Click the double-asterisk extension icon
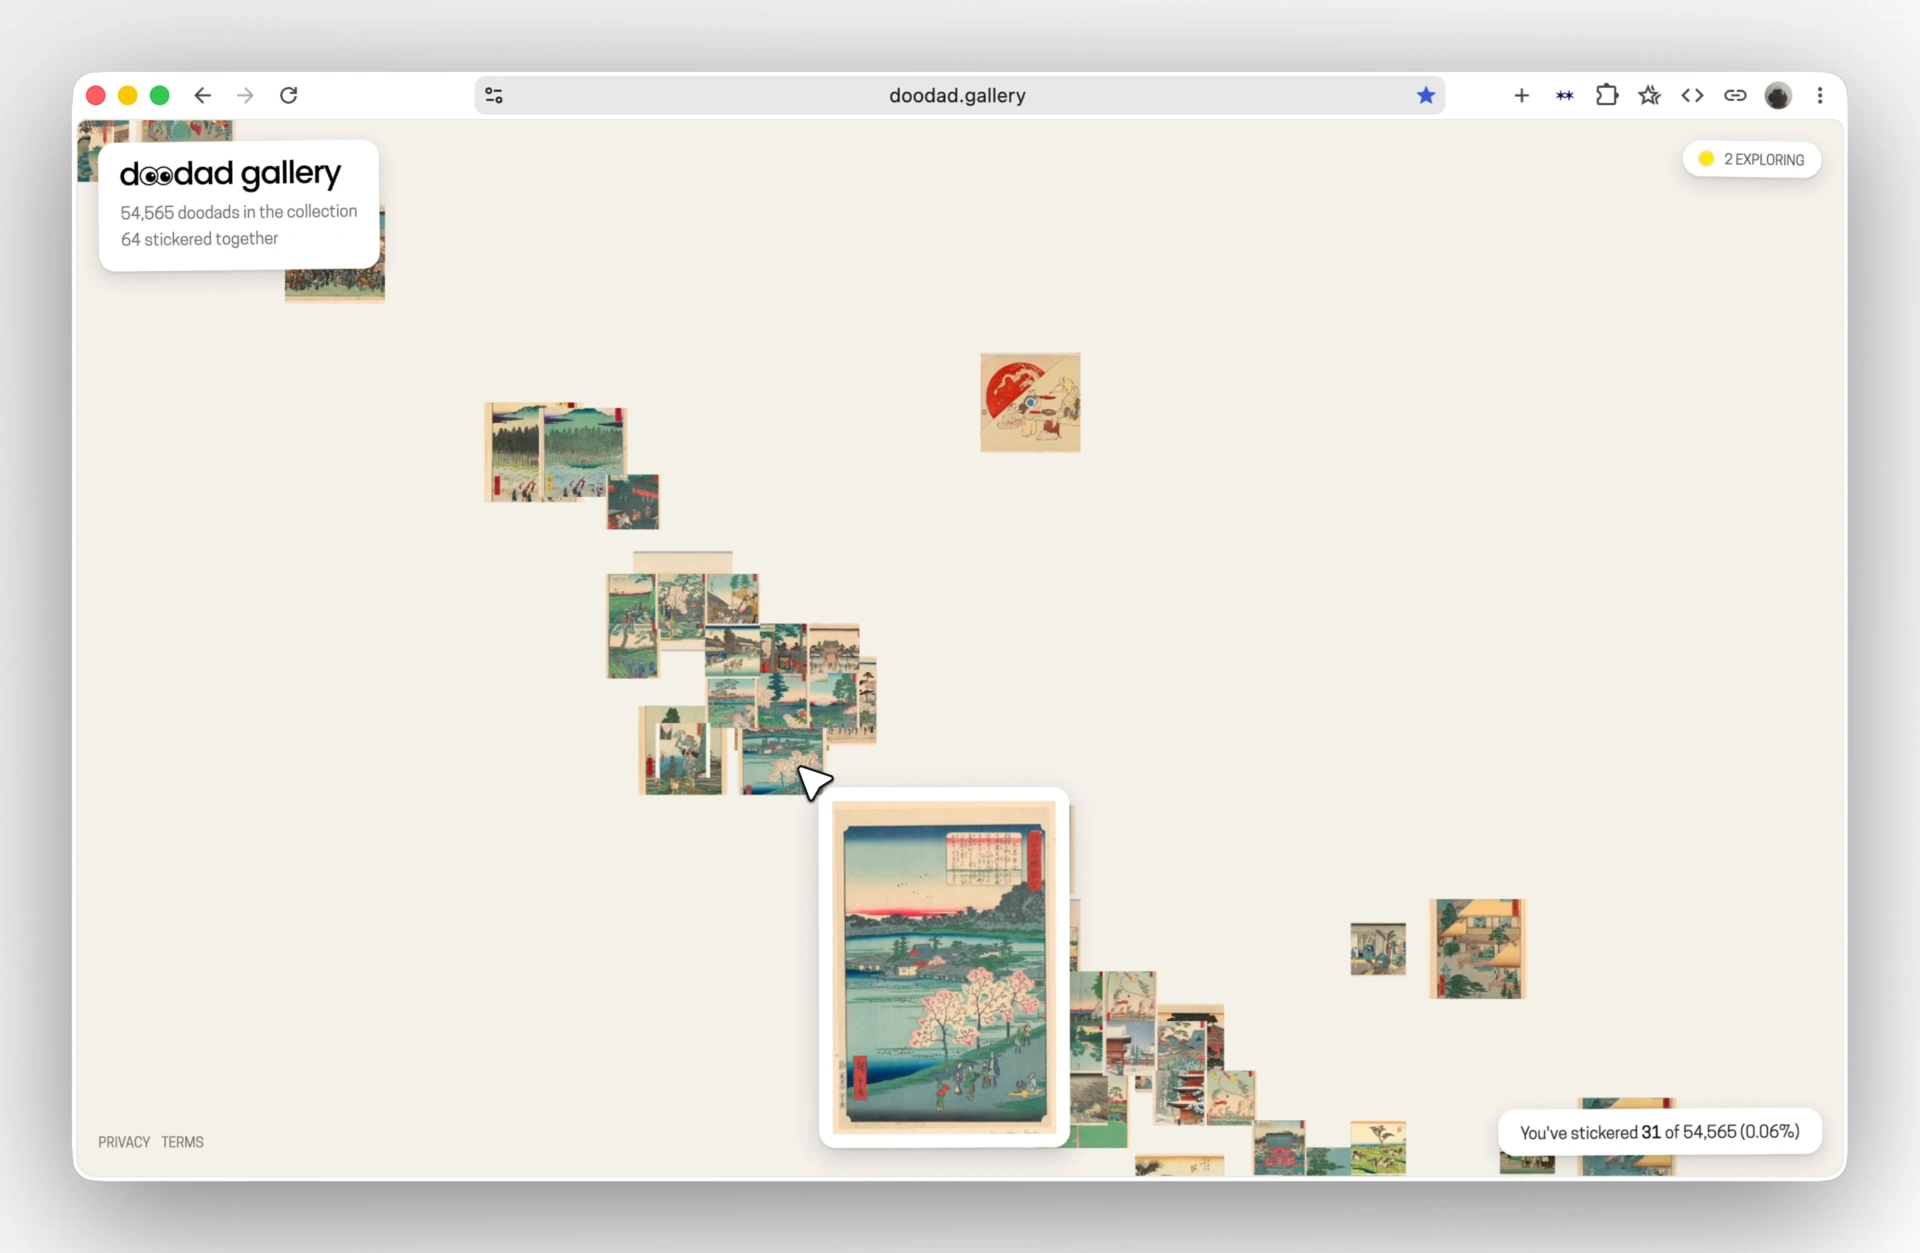 click(1565, 95)
